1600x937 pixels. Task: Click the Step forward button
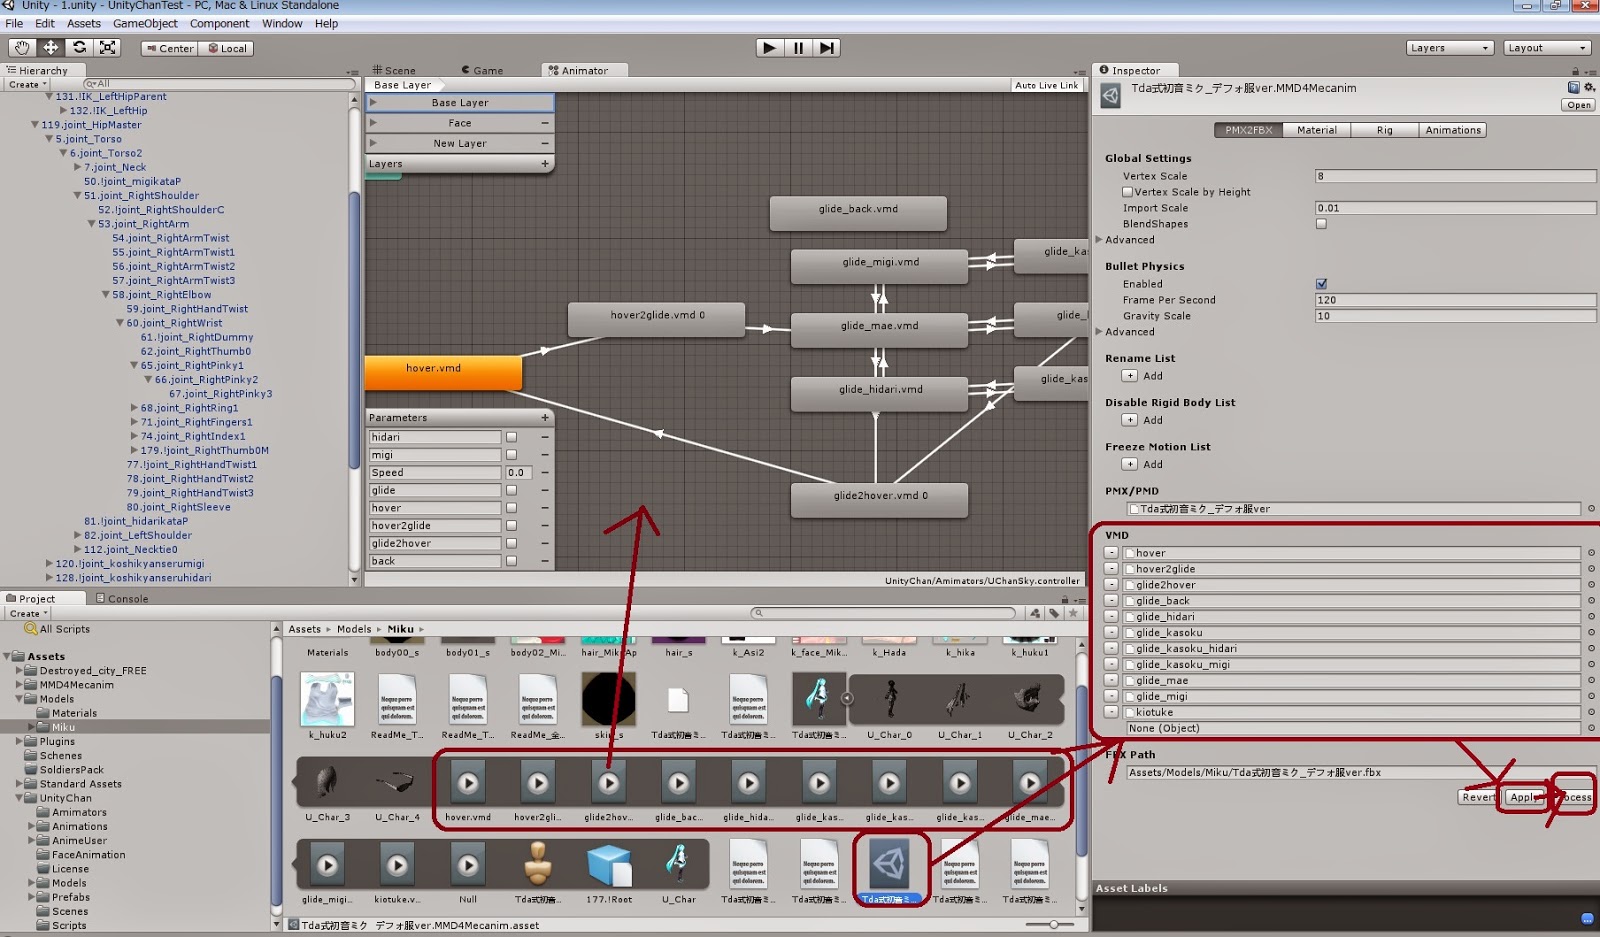pyautogui.click(x=826, y=47)
